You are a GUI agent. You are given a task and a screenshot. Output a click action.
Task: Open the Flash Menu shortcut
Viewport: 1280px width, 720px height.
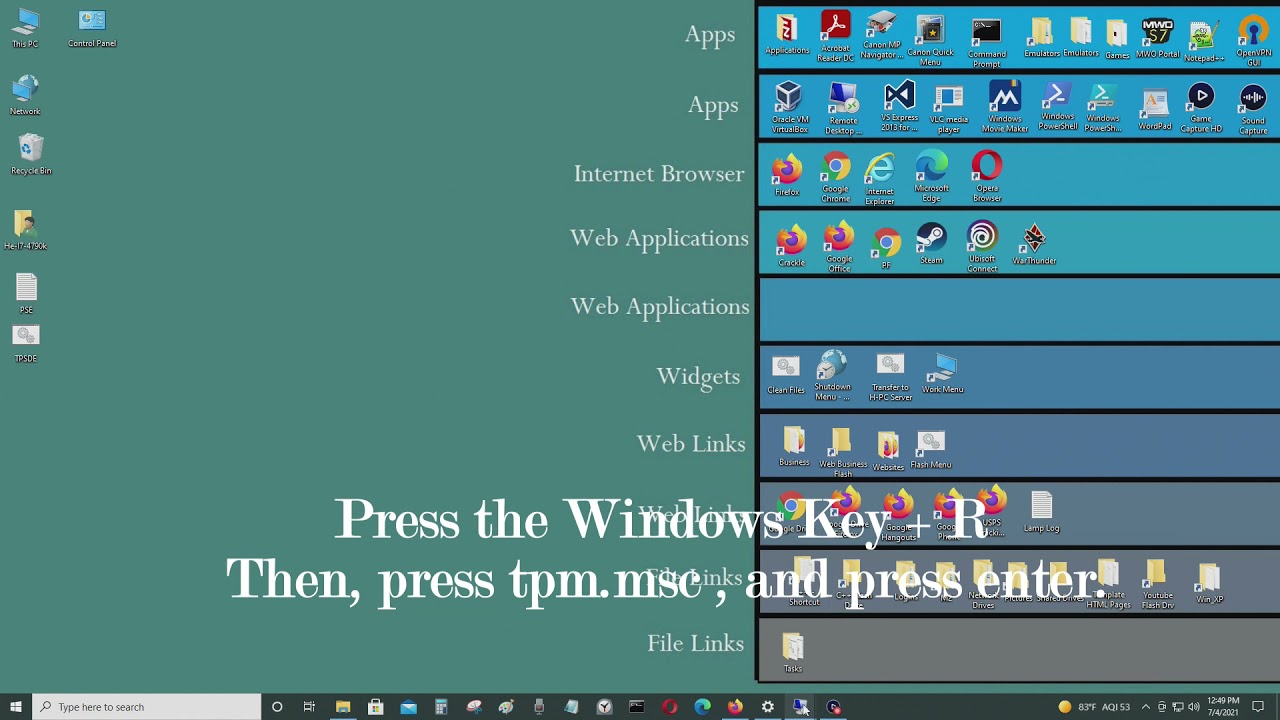tap(931, 450)
